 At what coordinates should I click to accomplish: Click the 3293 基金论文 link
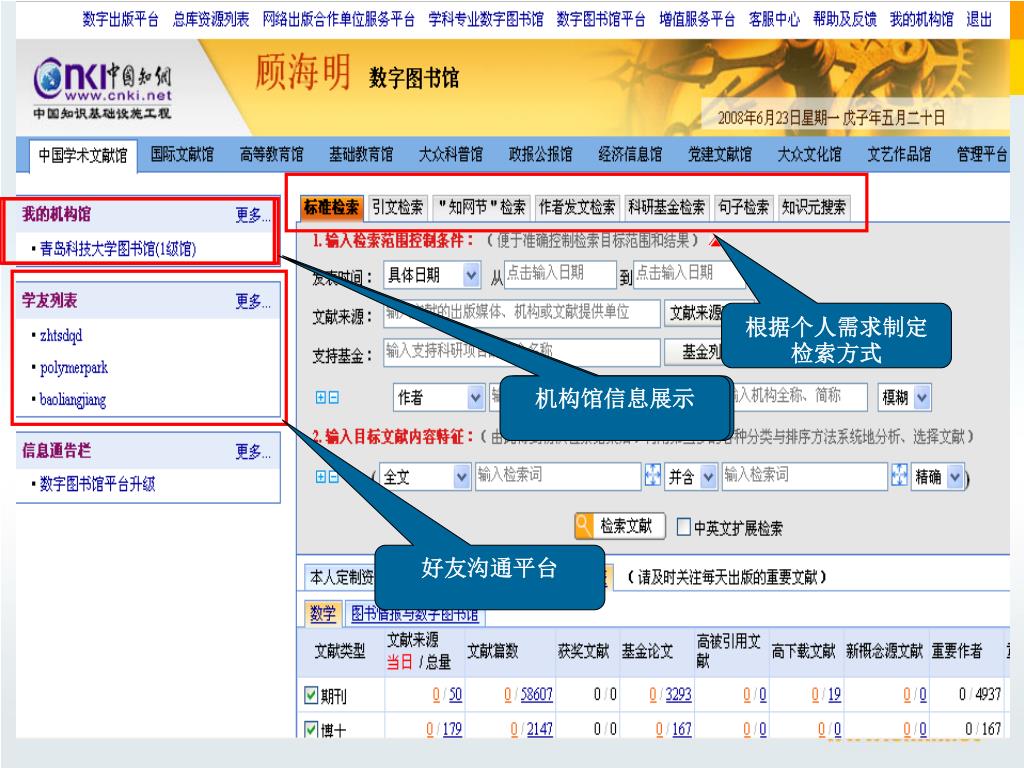[678, 694]
